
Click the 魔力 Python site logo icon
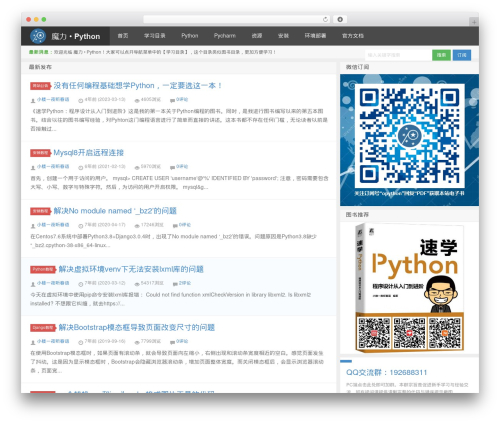(x=38, y=36)
